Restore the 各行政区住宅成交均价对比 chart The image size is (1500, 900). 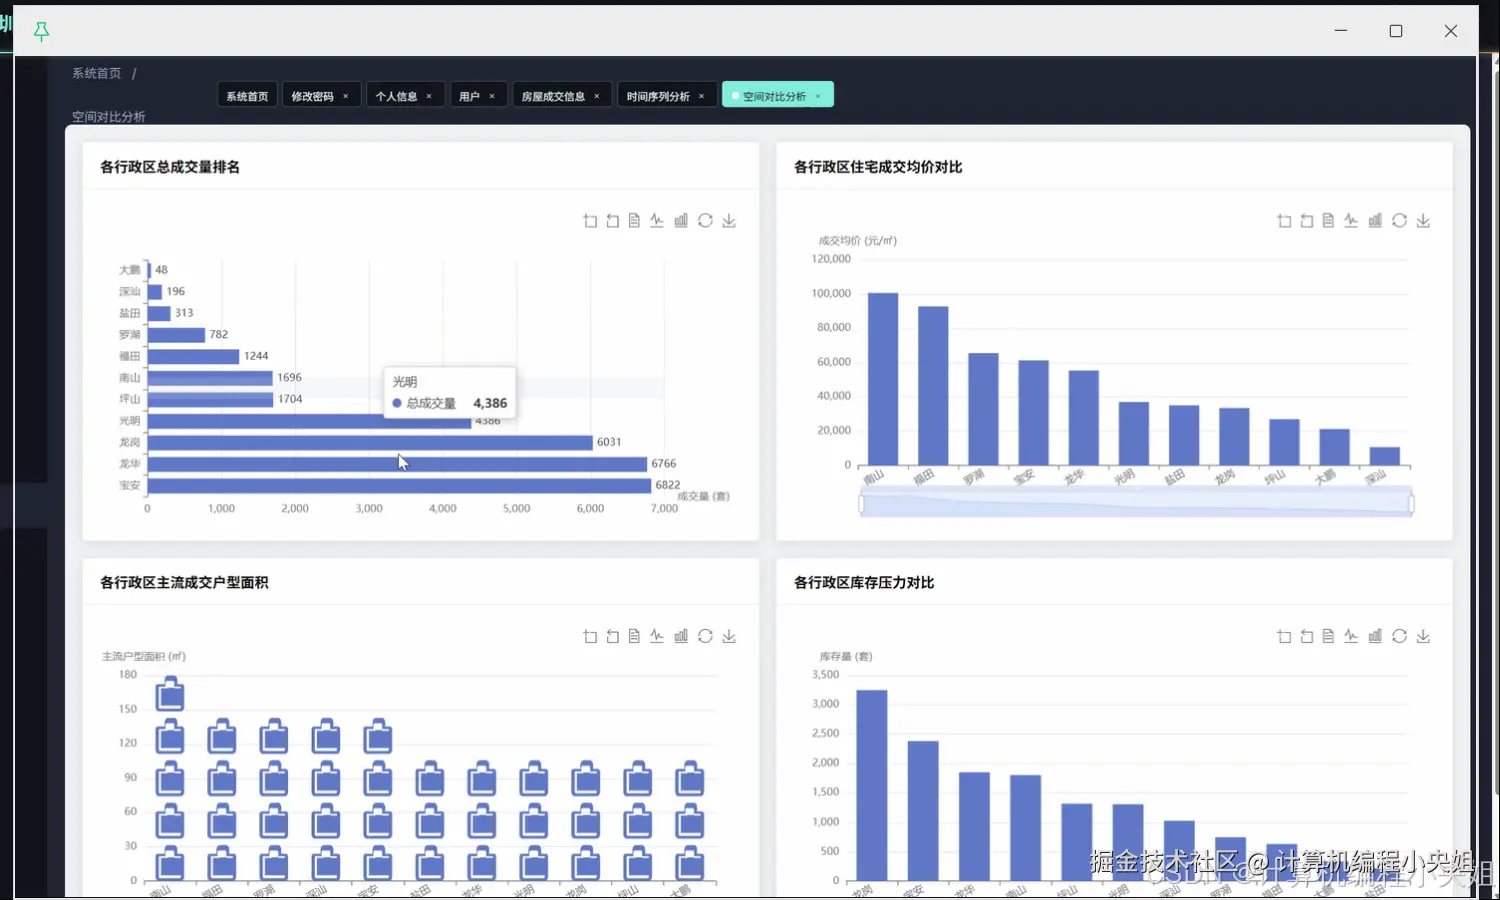pos(1399,221)
